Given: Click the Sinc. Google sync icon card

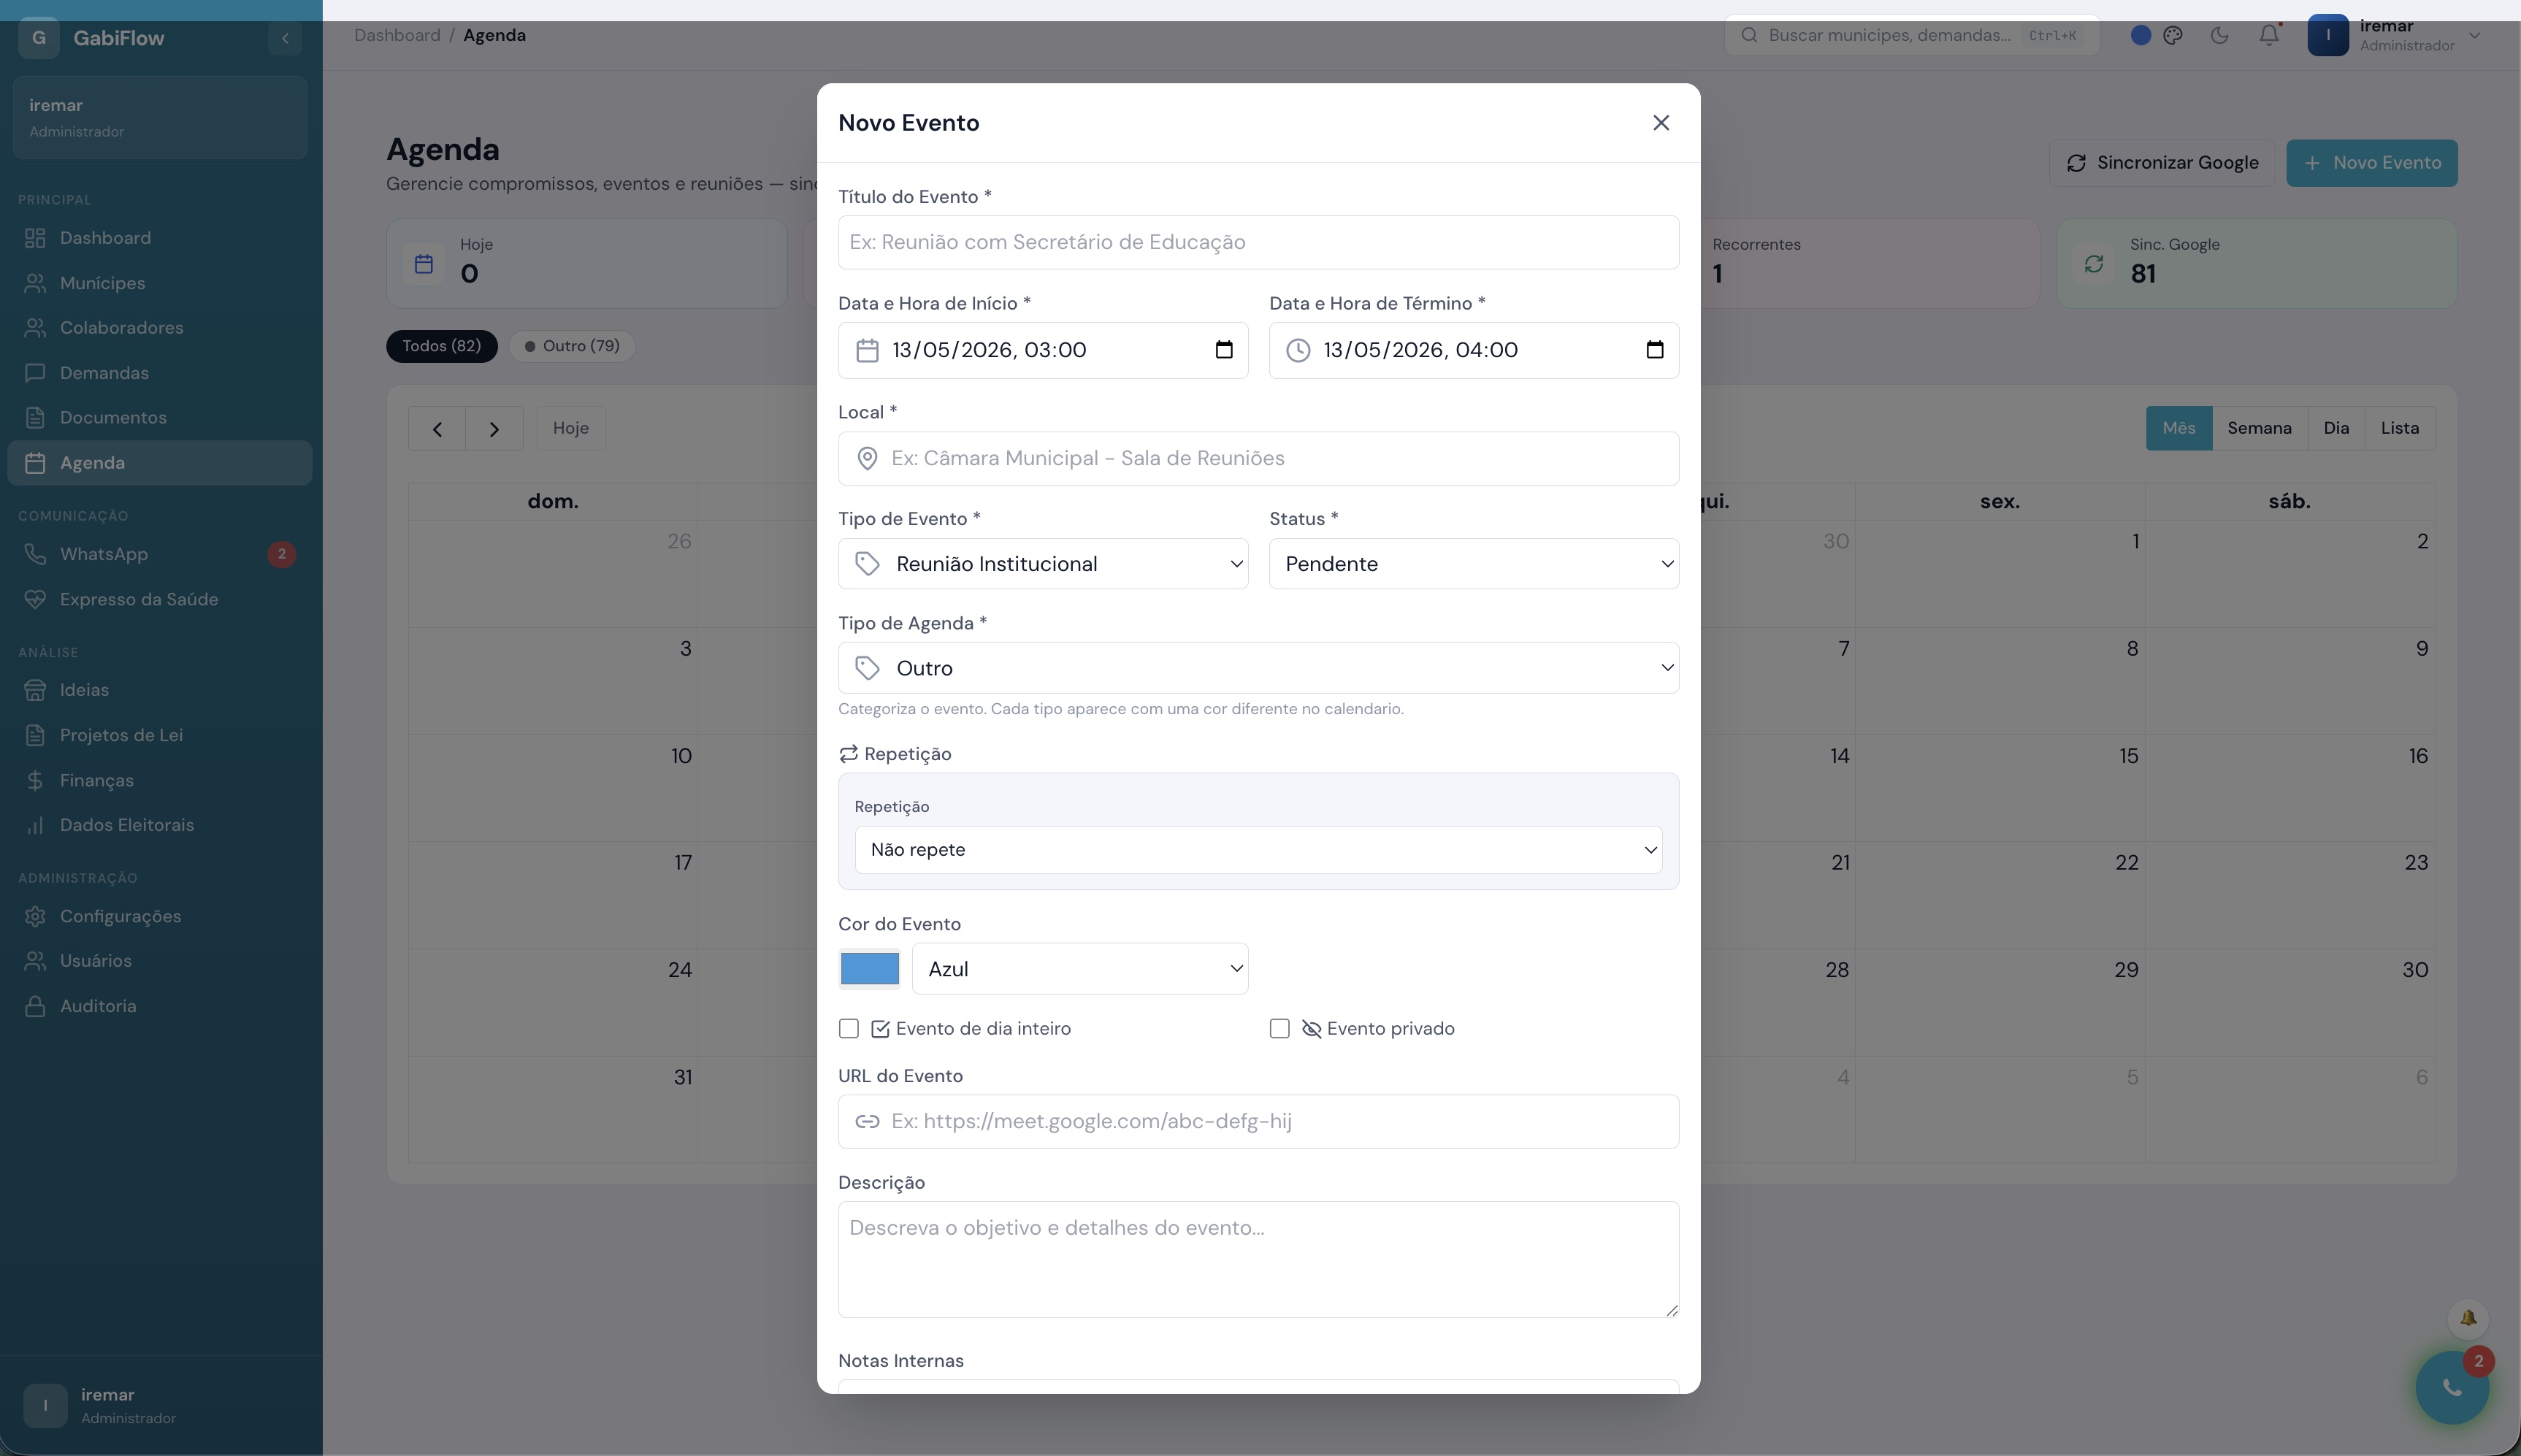Looking at the screenshot, I should pyautogui.click(x=2094, y=264).
